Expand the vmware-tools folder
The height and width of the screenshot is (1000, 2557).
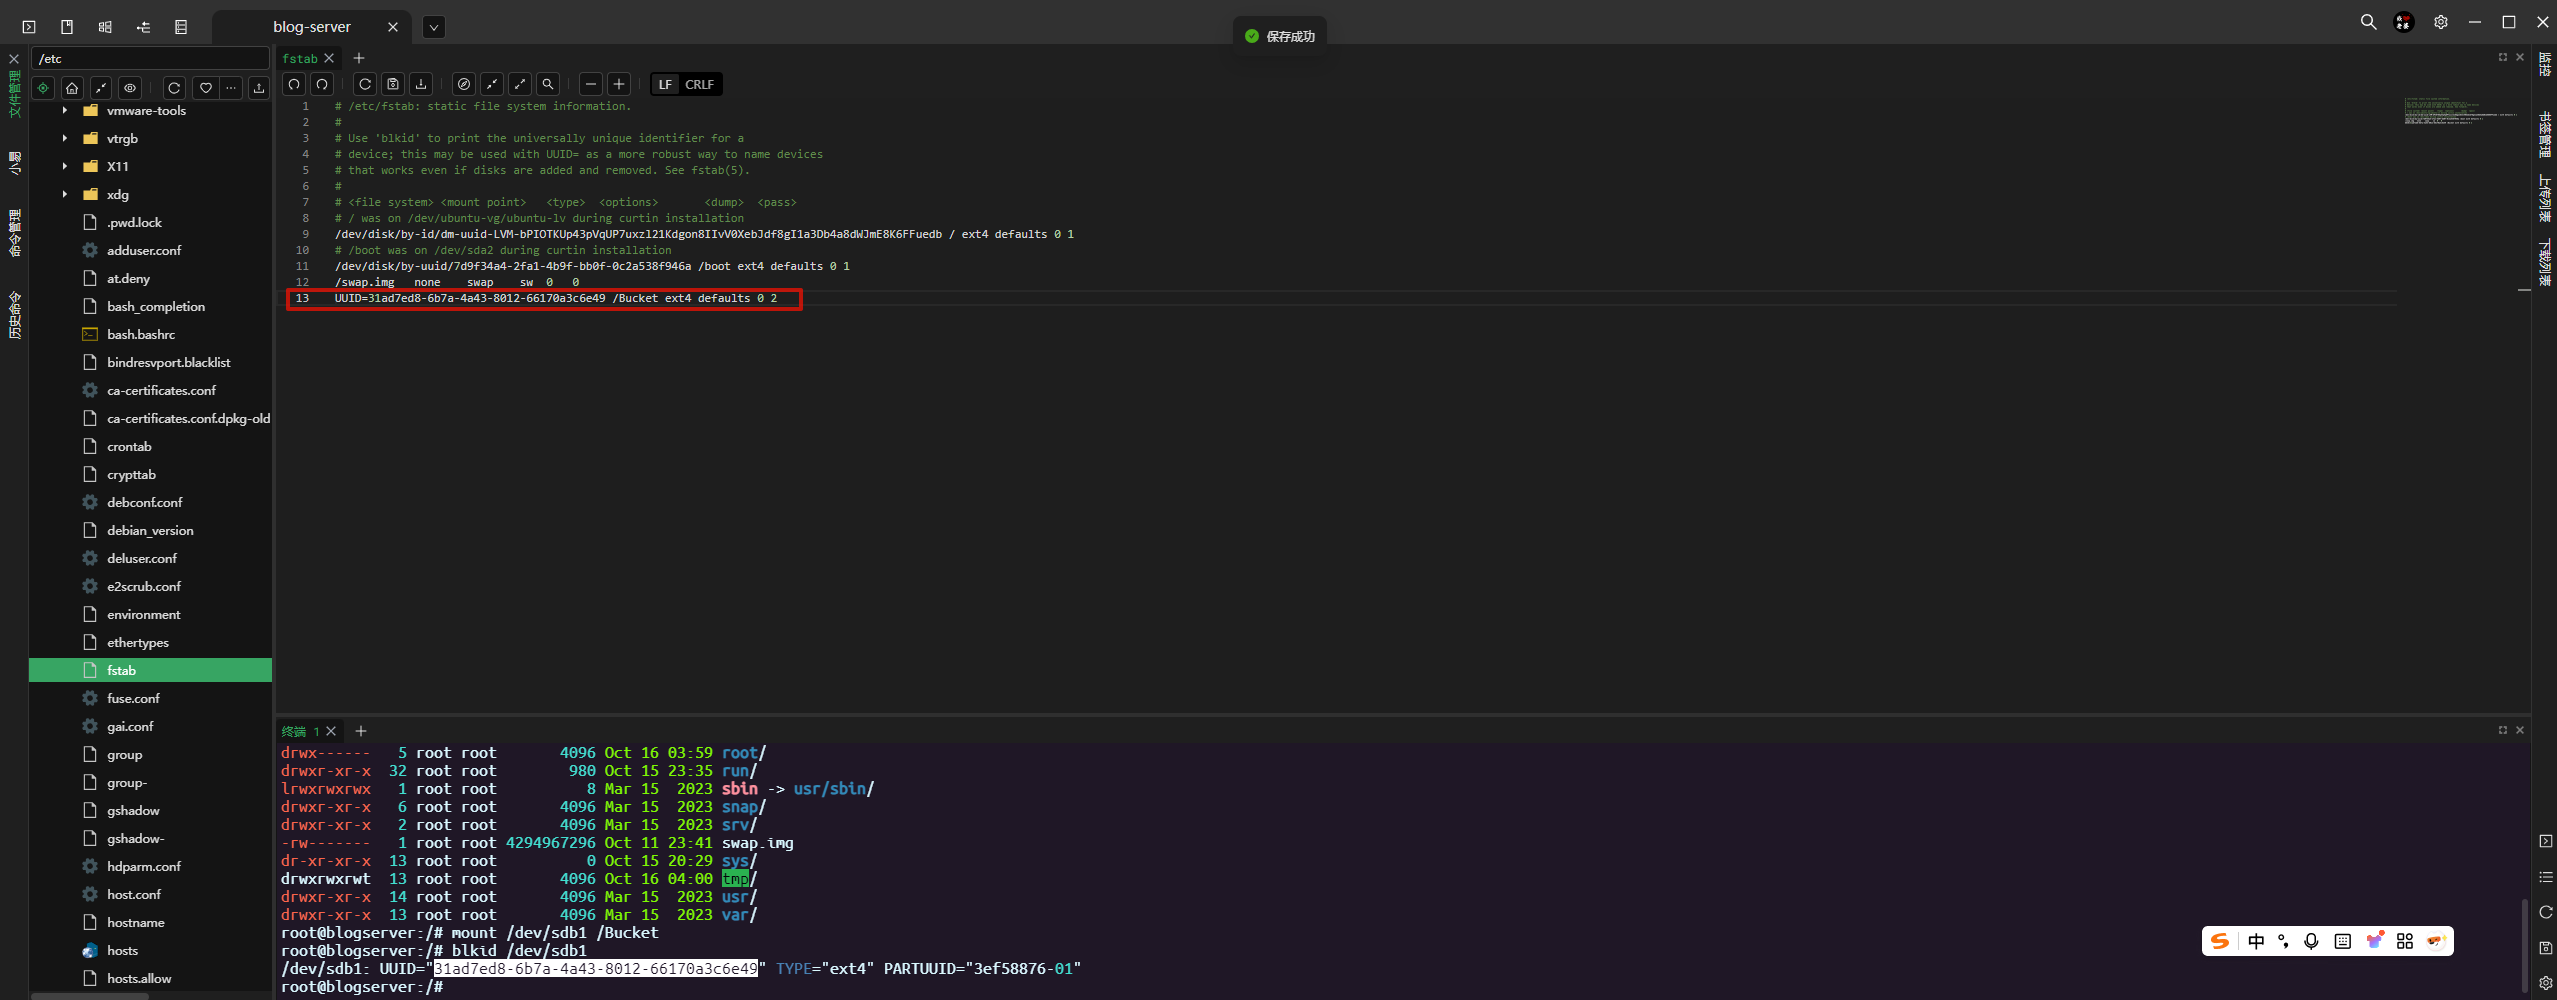point(65,110)
